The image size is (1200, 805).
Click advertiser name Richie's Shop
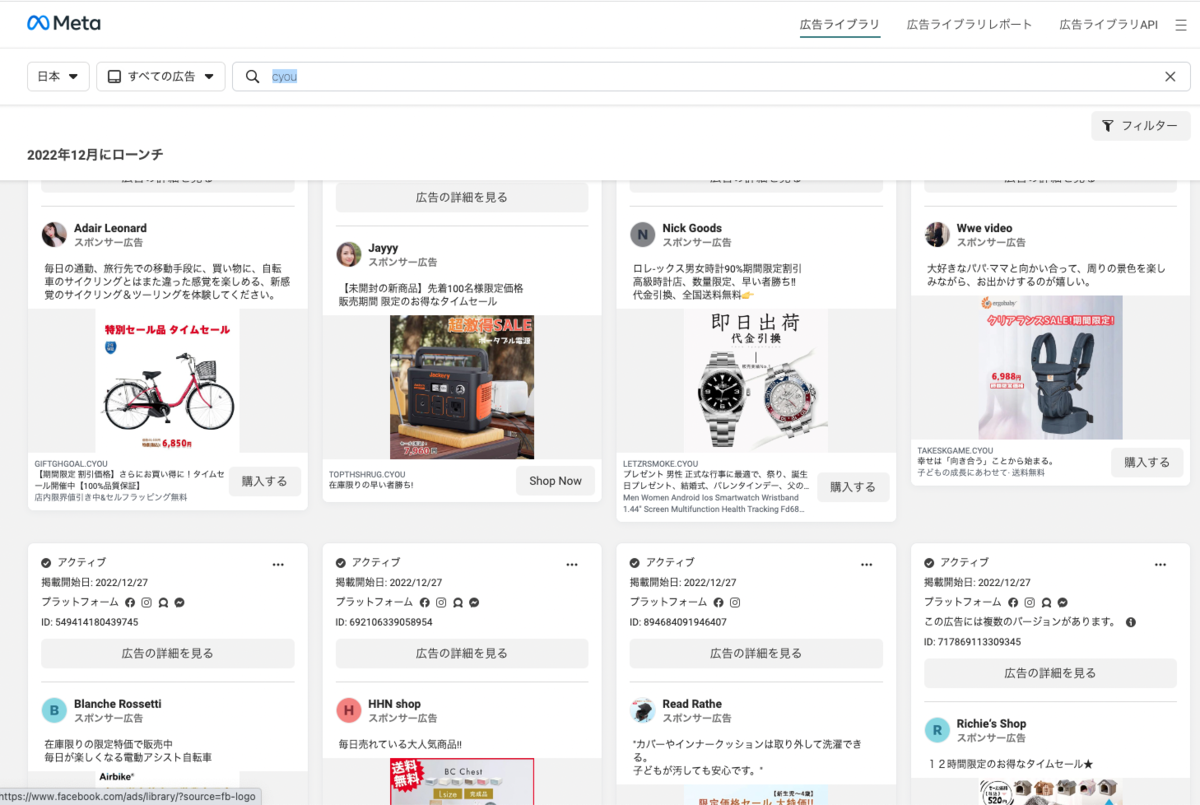(992, 724)
